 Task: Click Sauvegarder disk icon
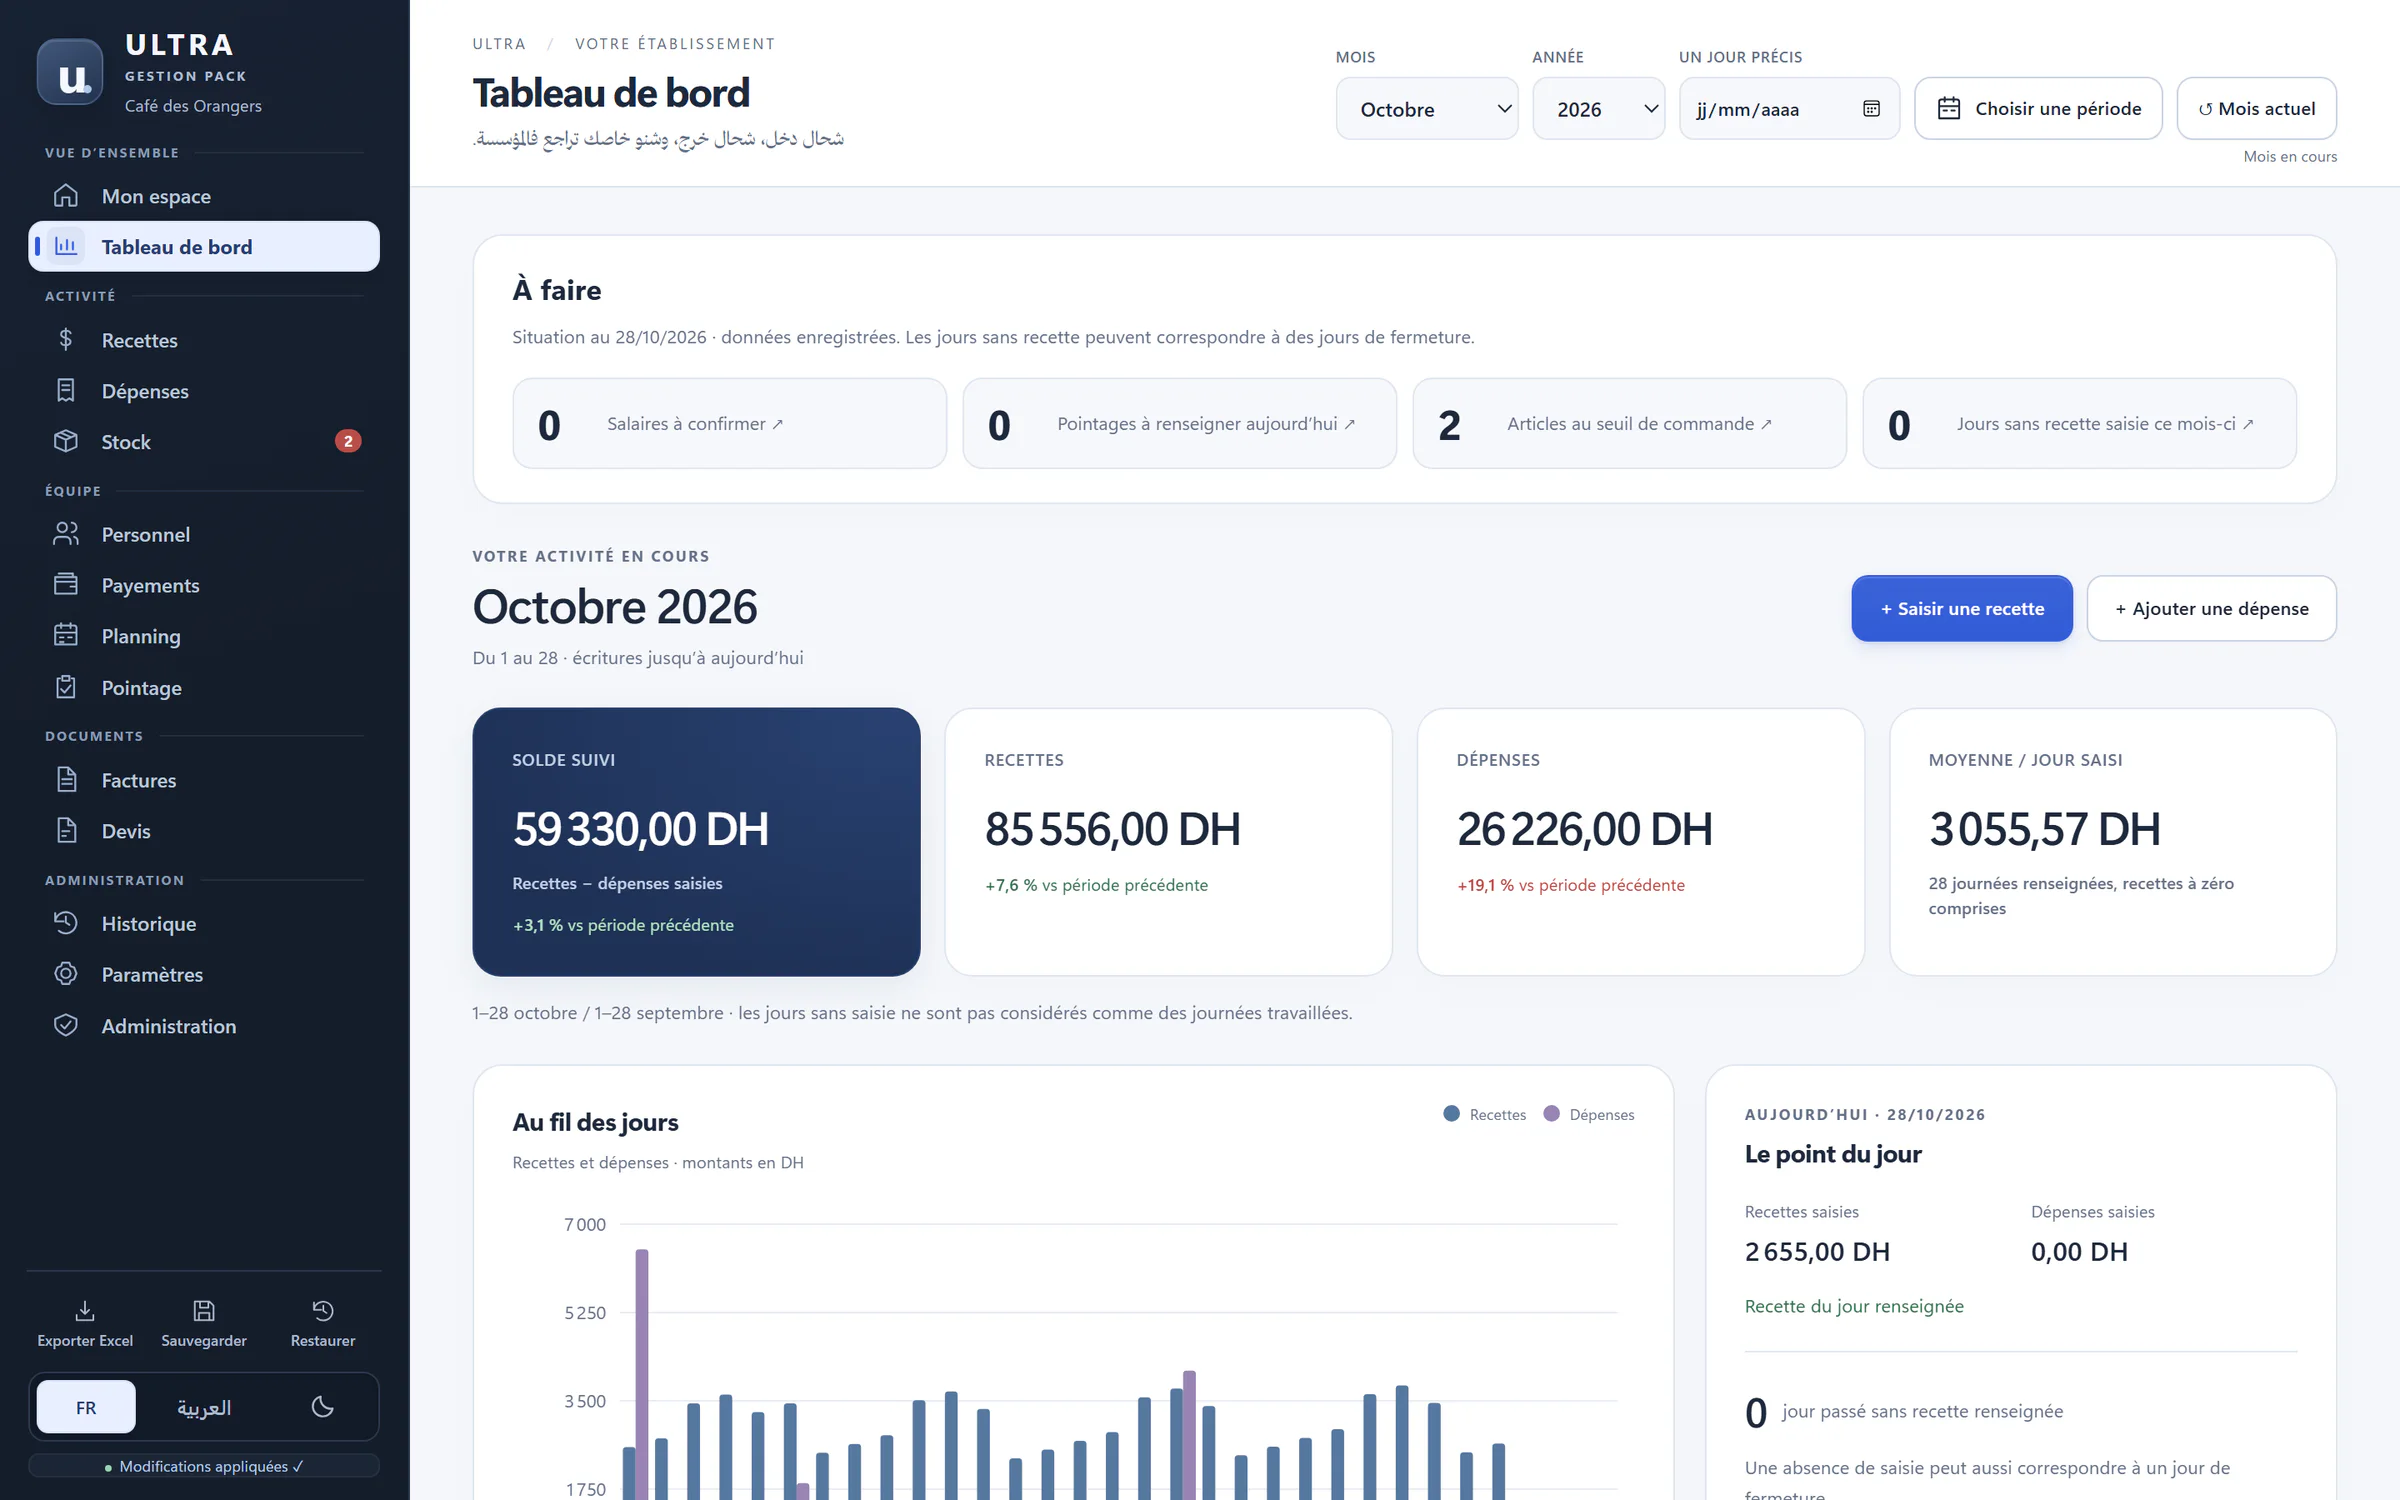coord(204,1310)
